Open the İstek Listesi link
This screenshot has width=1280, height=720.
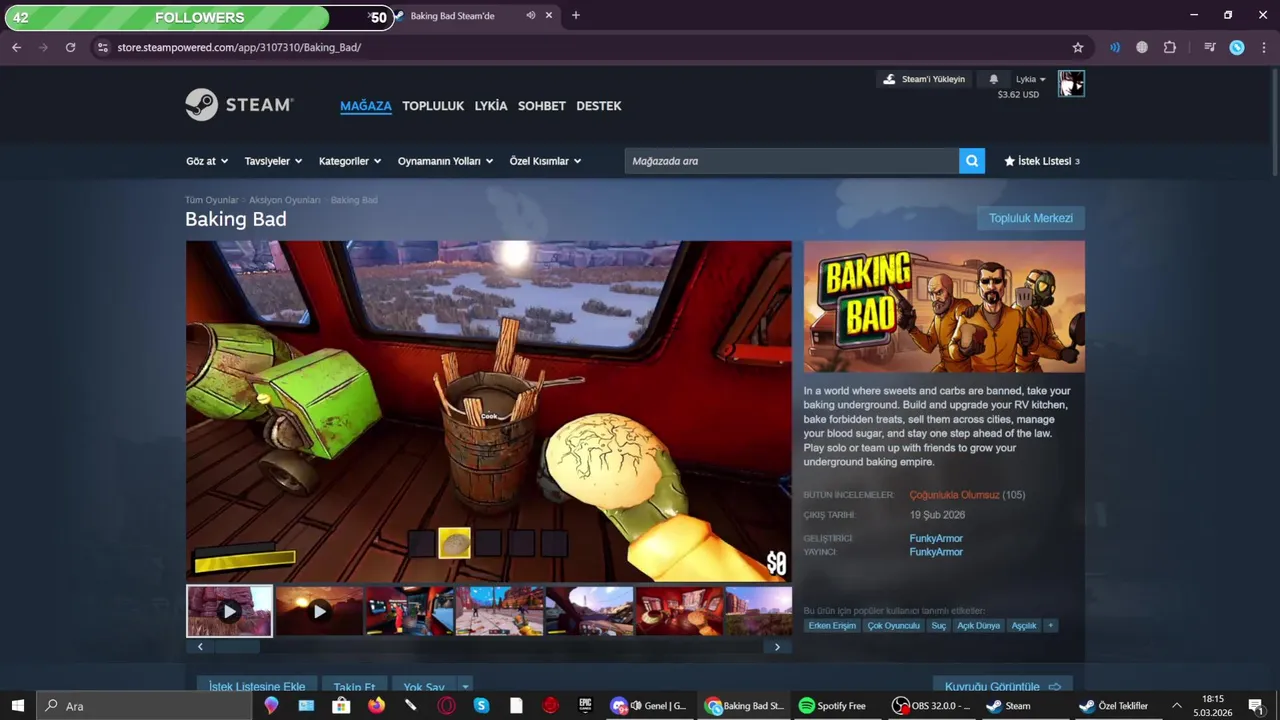(x=1042, y=161)
